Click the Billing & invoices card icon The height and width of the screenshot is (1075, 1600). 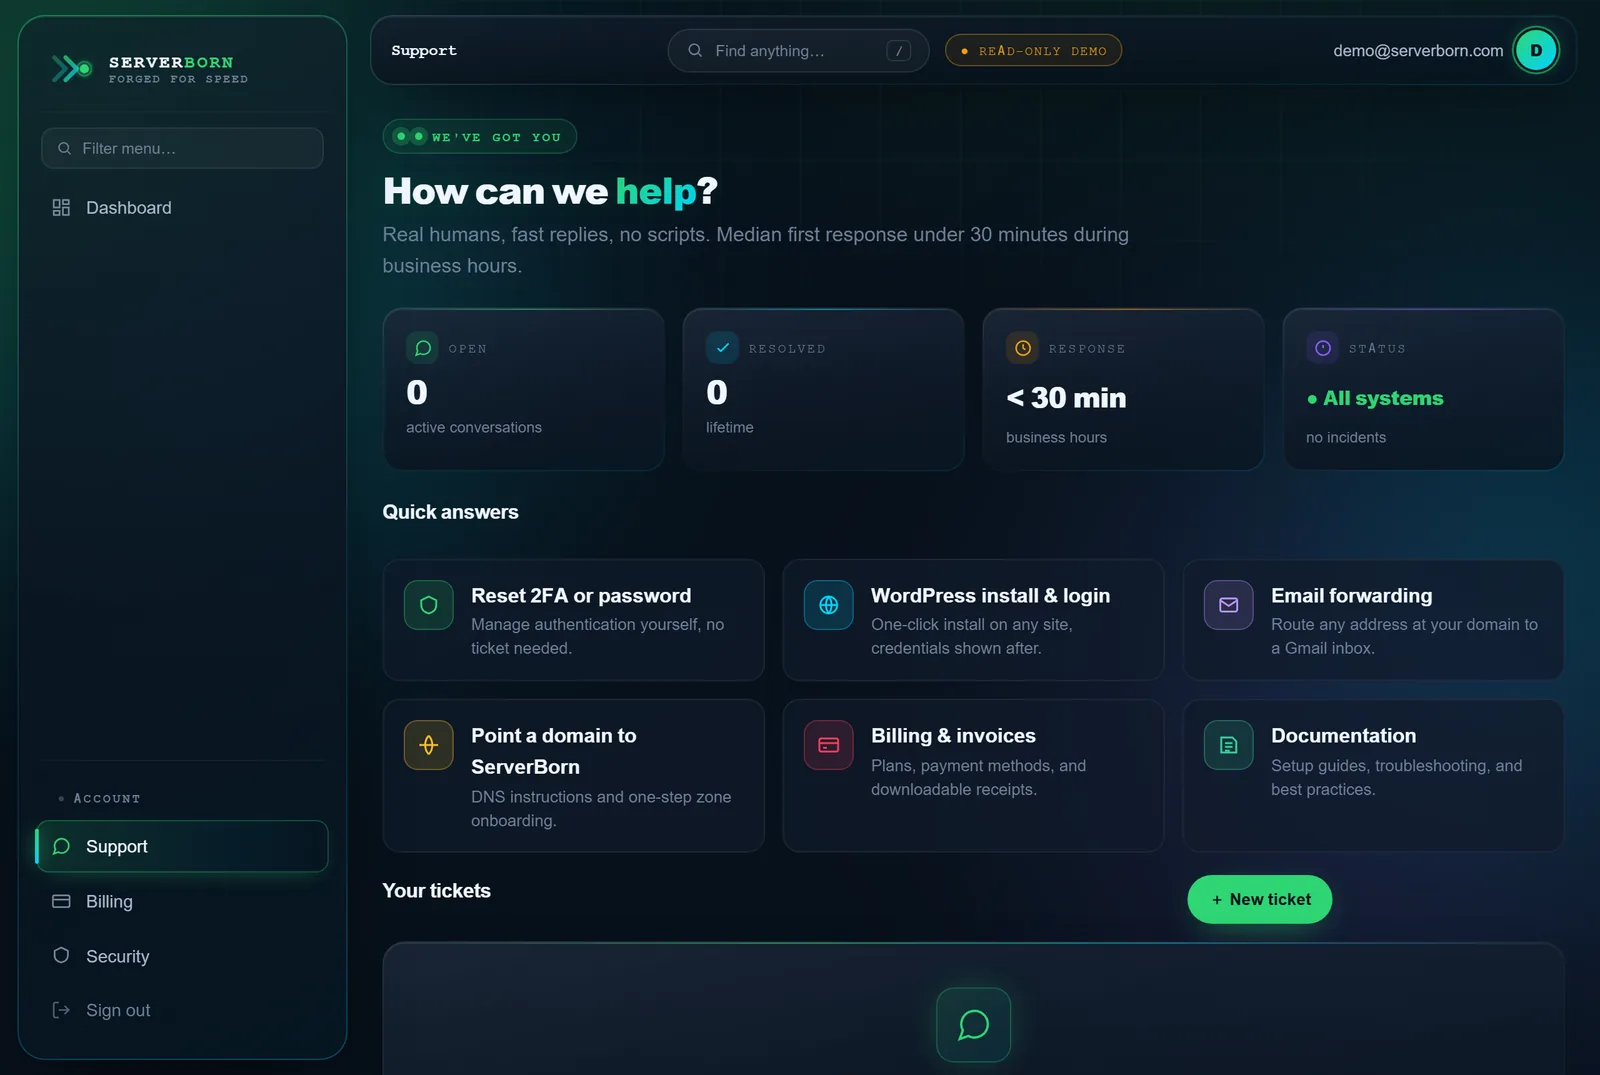click(829, 745)
